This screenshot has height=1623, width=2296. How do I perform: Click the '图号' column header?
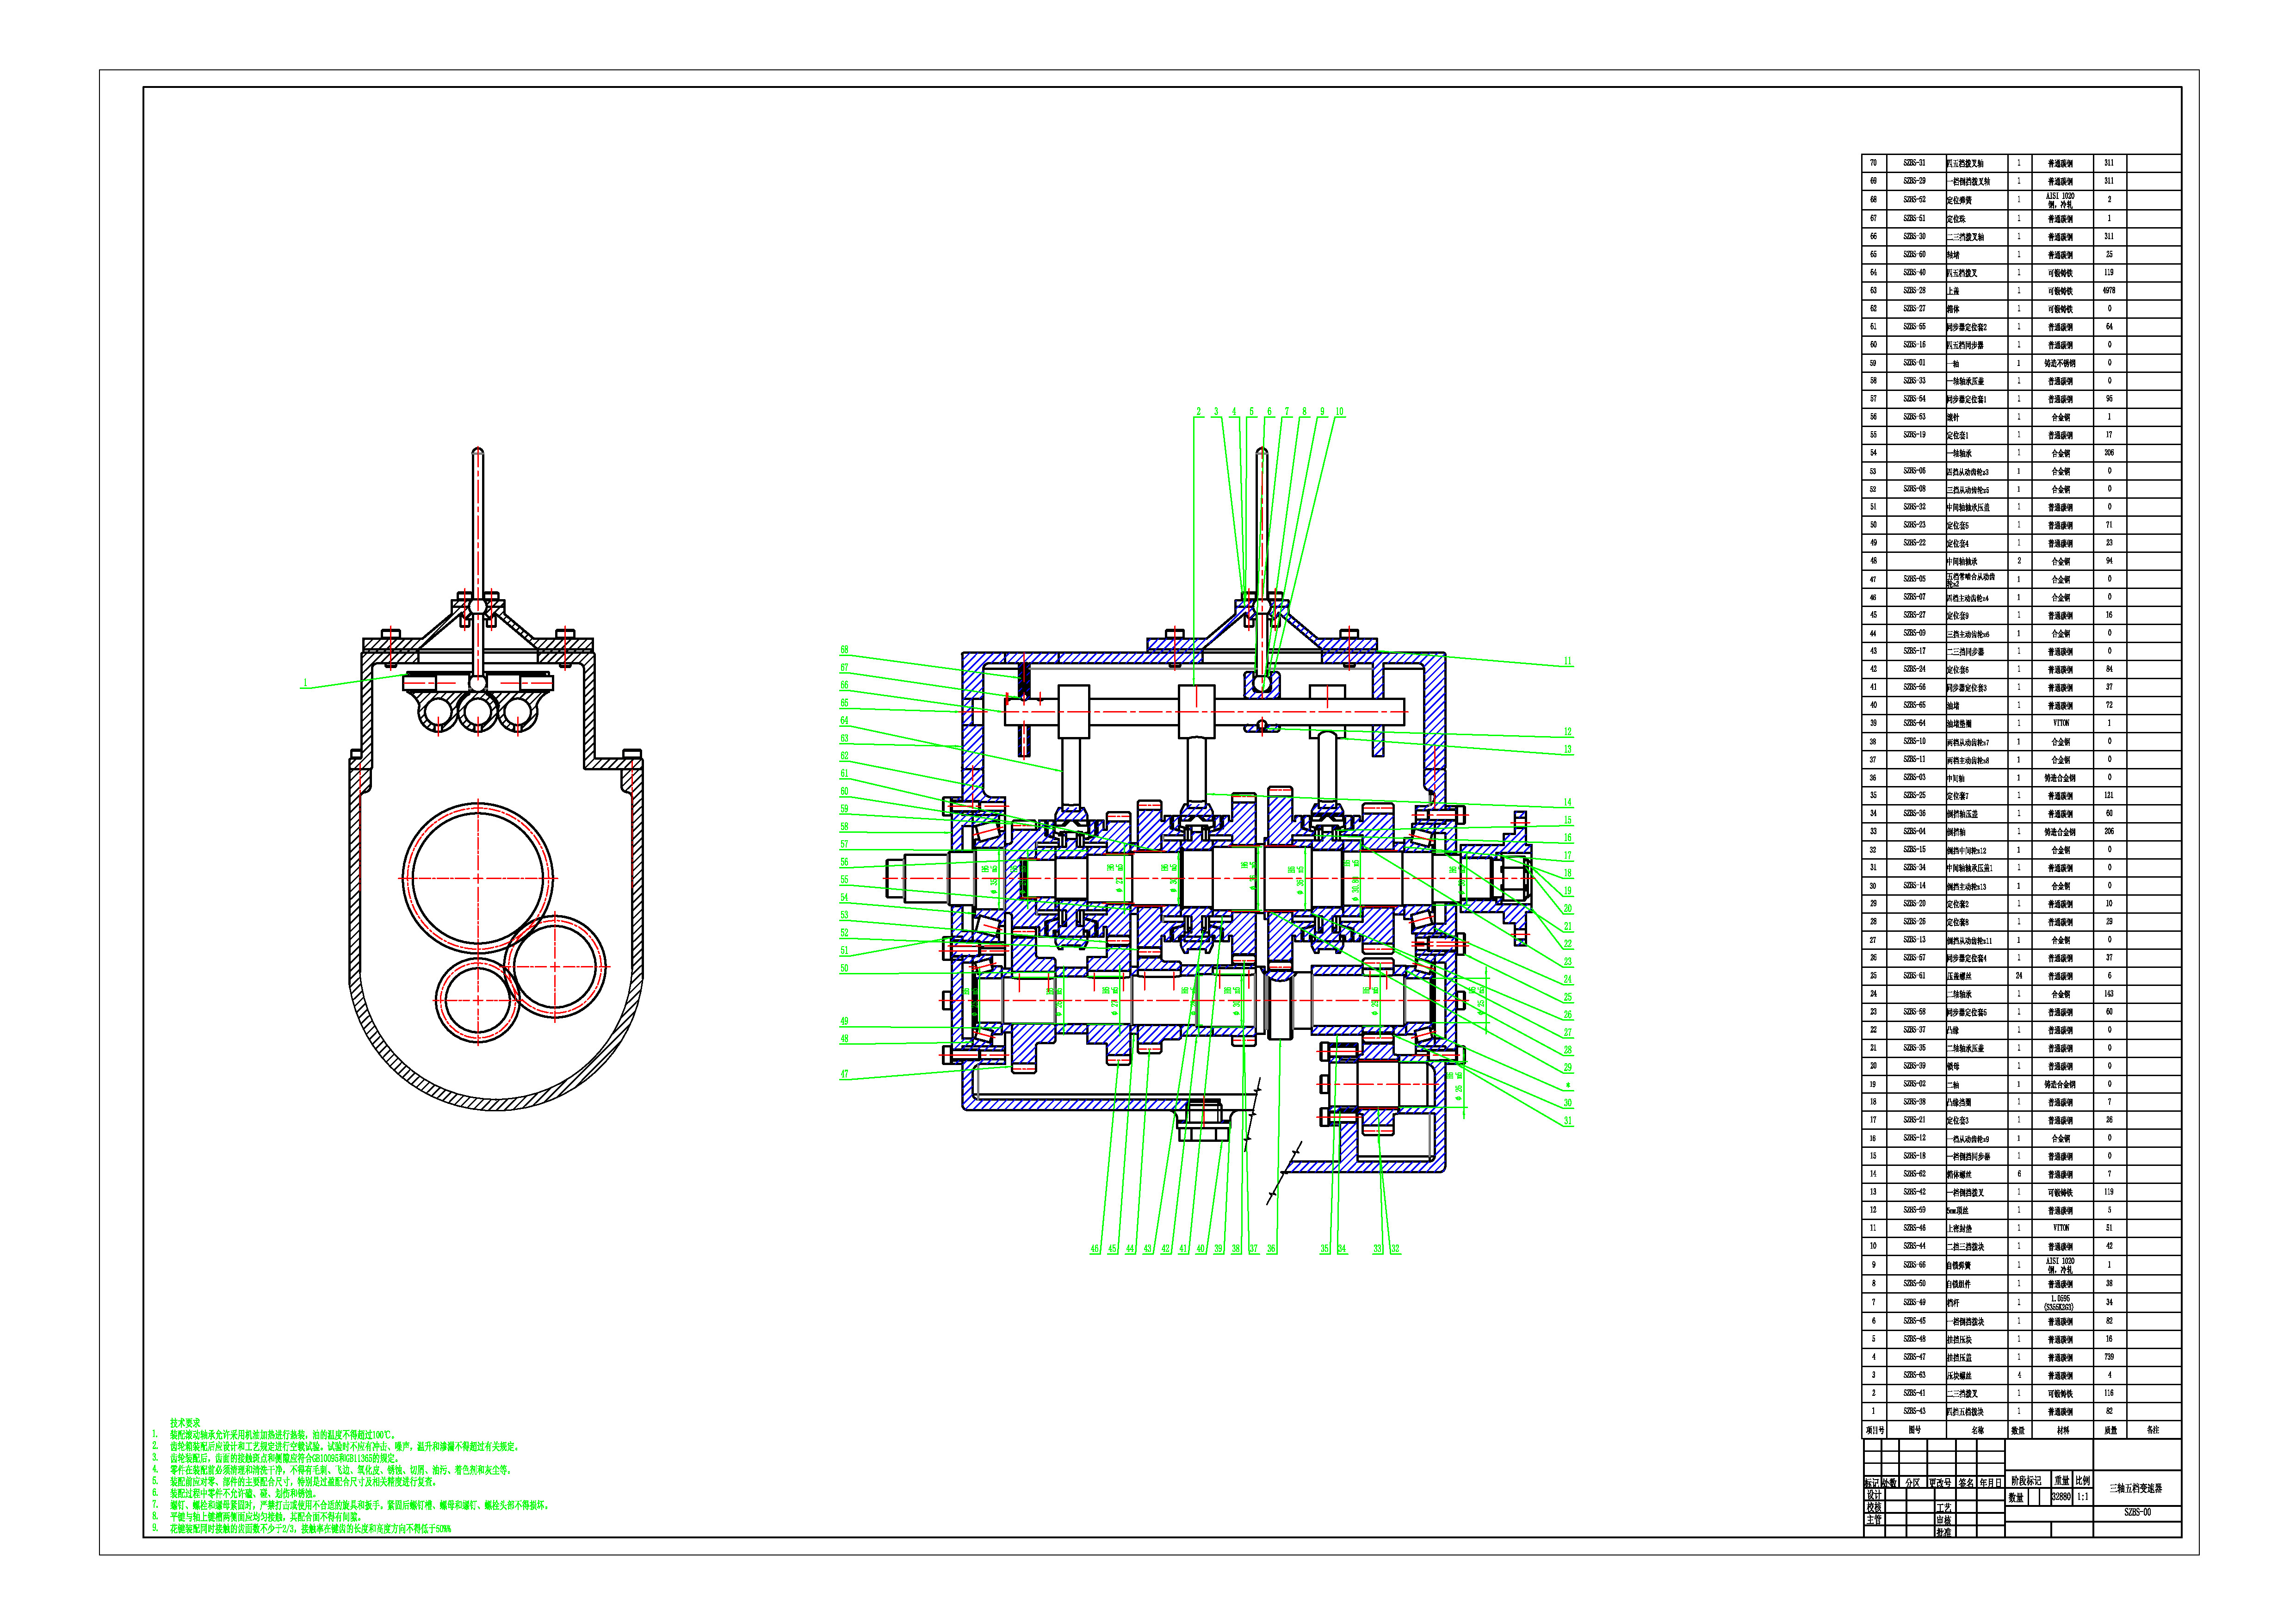click(1914, 1430)
